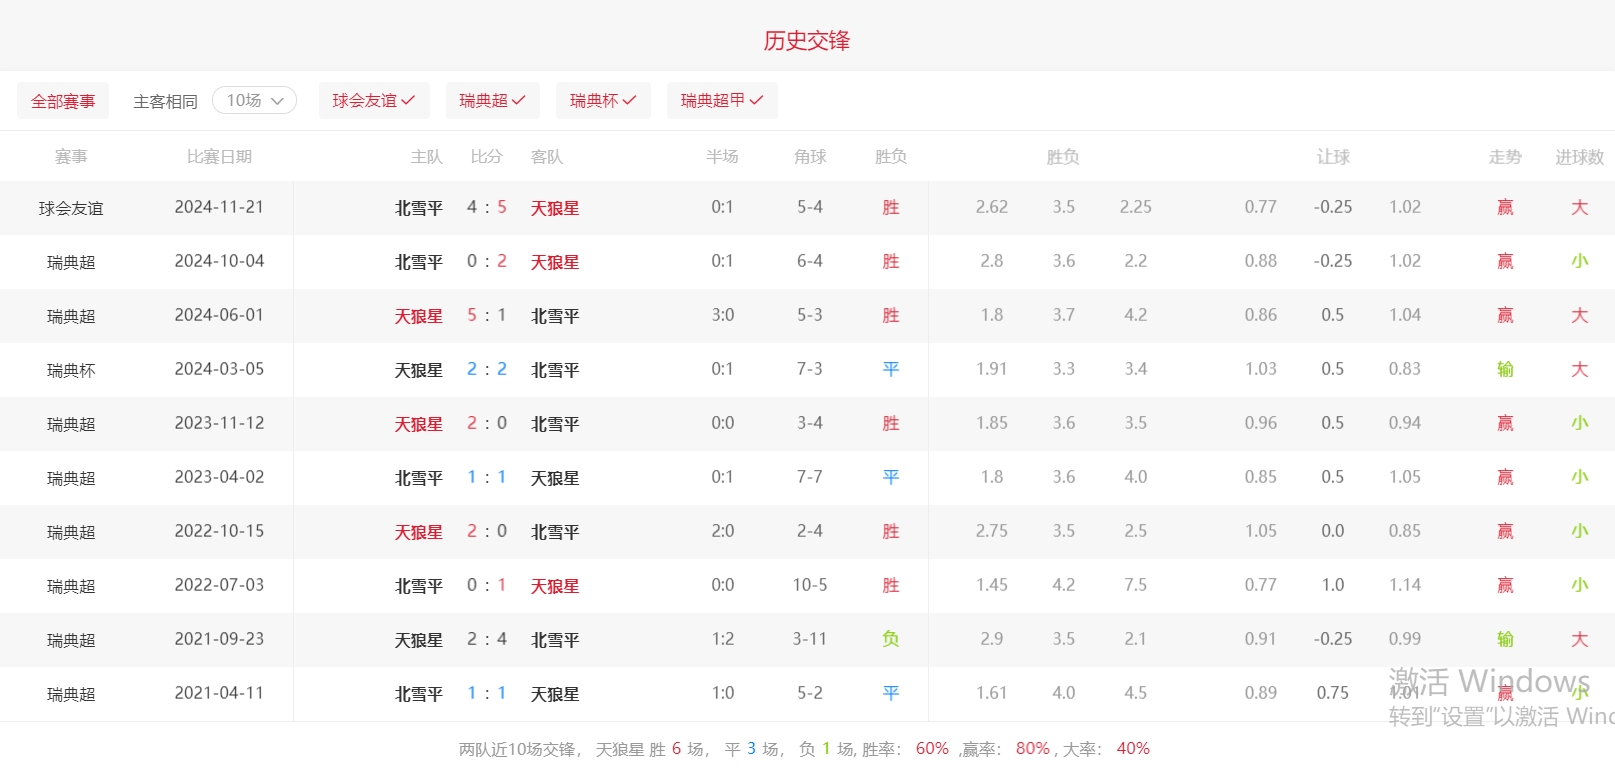Click the 平 result on 2023-04-02 row
Image resolution: width=1615 pixels, height=774 pixels.
tap(890, 477)
